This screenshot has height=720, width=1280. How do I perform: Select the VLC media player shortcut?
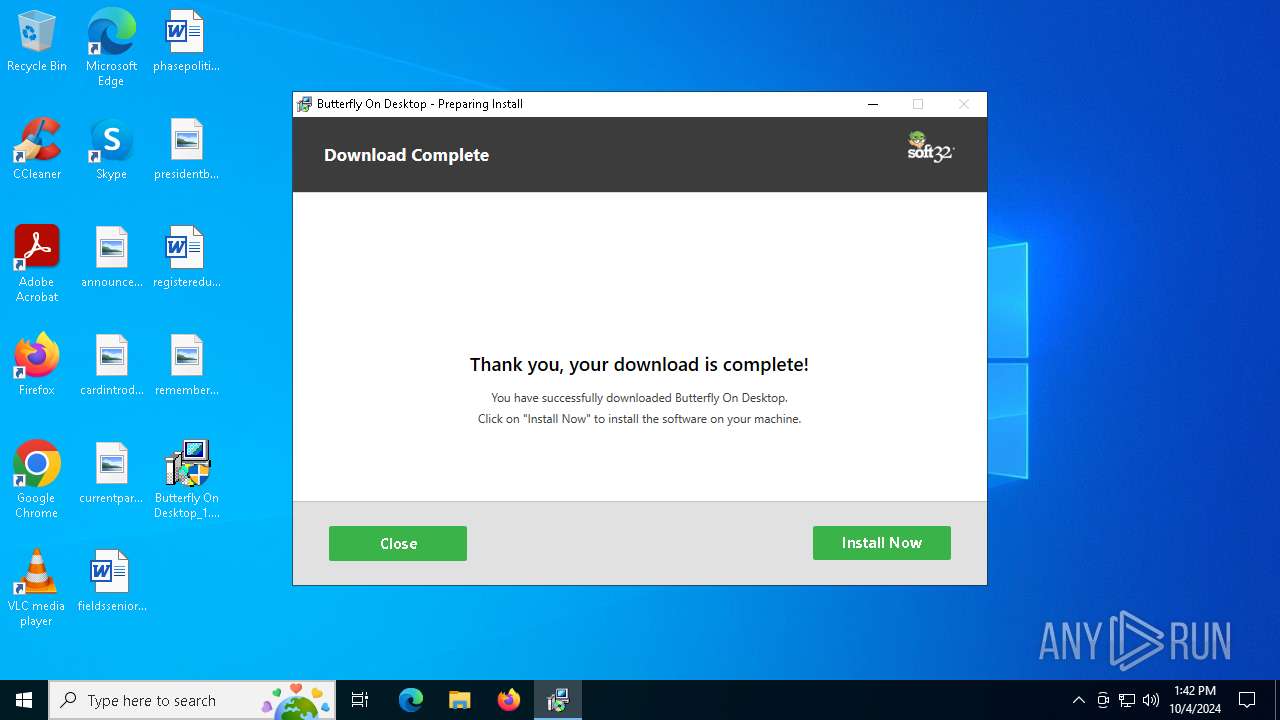(37, 588)
